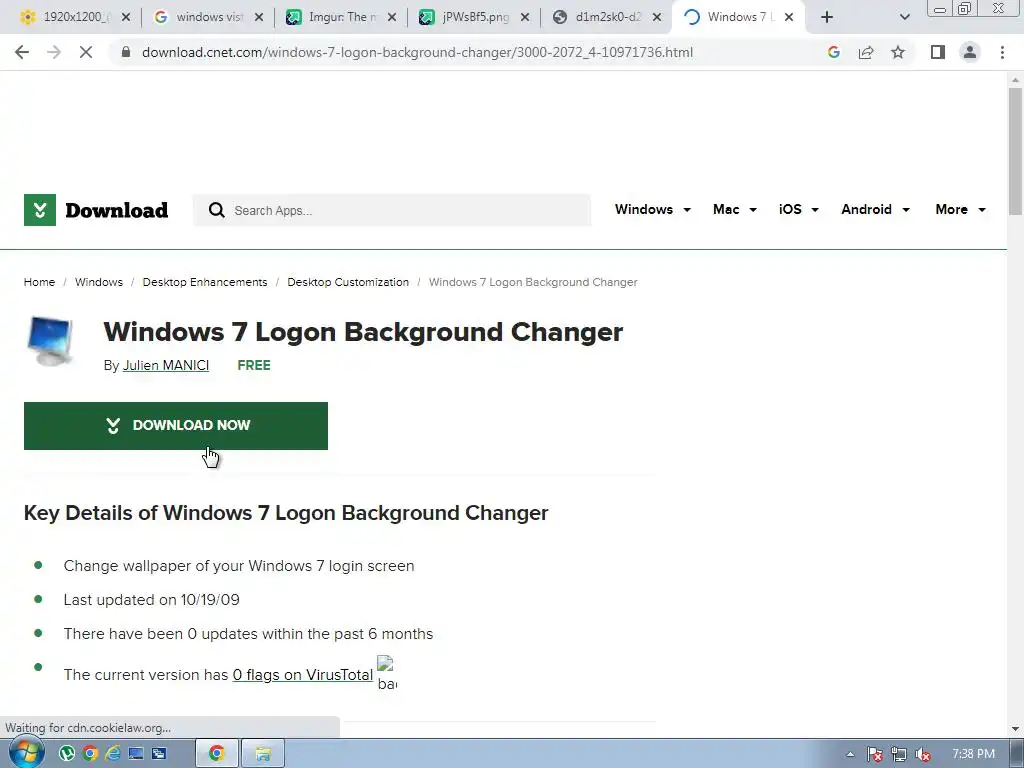Switch to the d1m2sk0 tab
Viewport: 1024px width, 768px height.
pyautogui.click(x=607, y=17)
